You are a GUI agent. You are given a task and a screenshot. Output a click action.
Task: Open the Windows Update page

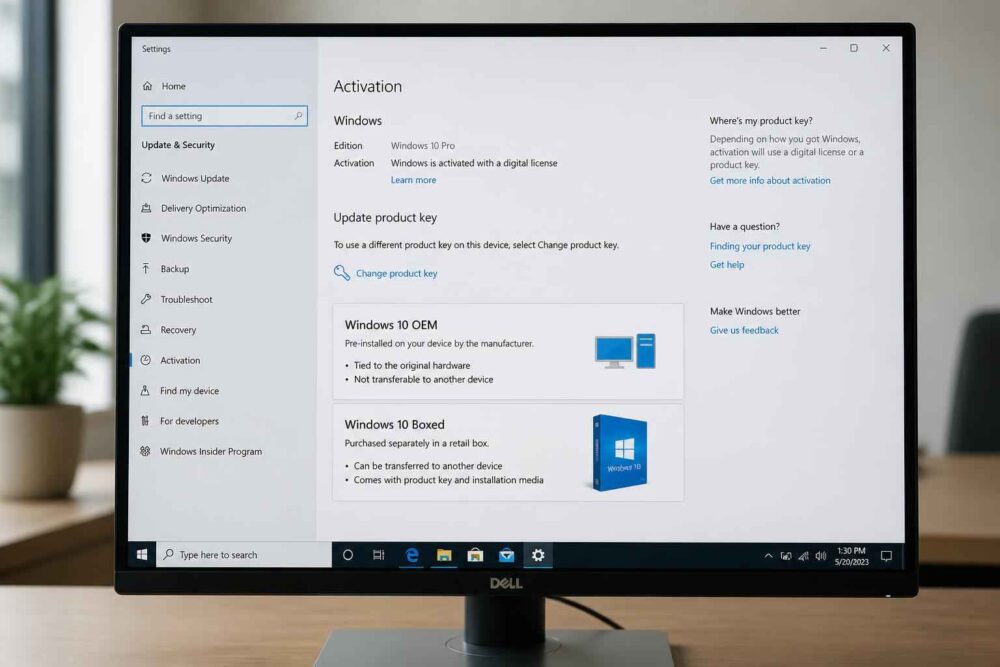[x=195, y=178]
